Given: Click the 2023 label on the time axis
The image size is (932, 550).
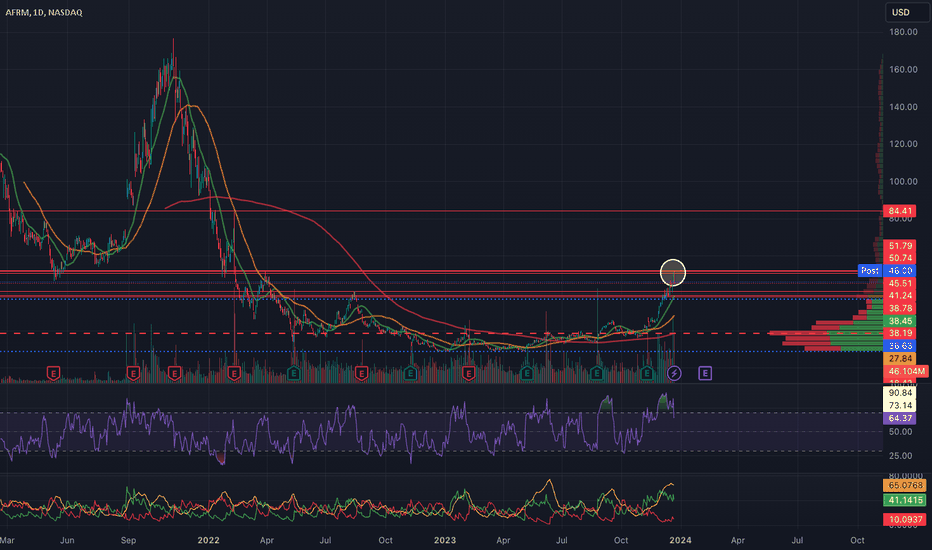Looking at the screenshot, I should 445,540.
